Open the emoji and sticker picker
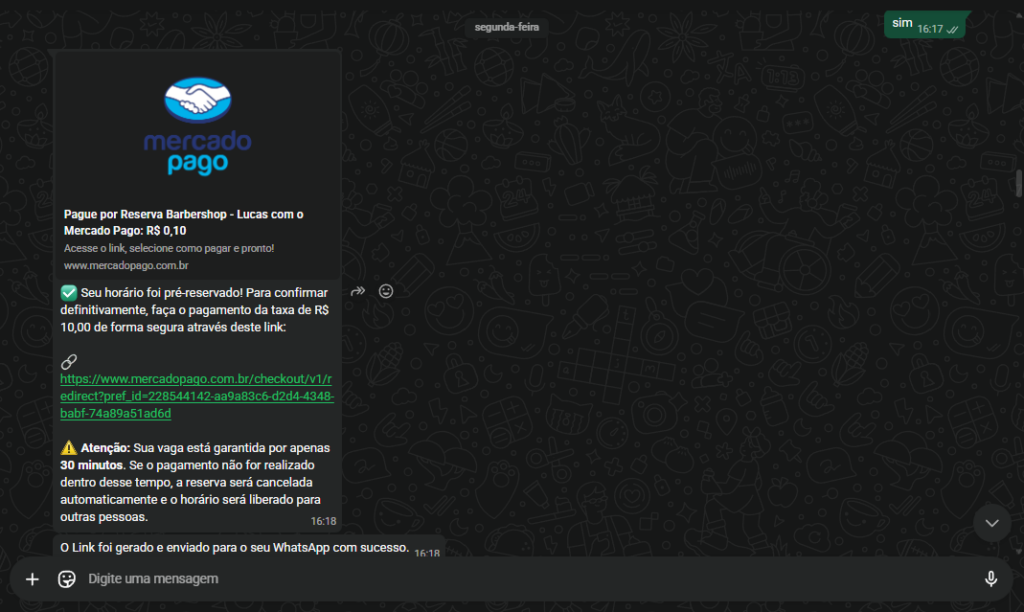Viewport: 1024px width, 612px height. (67, 579)
